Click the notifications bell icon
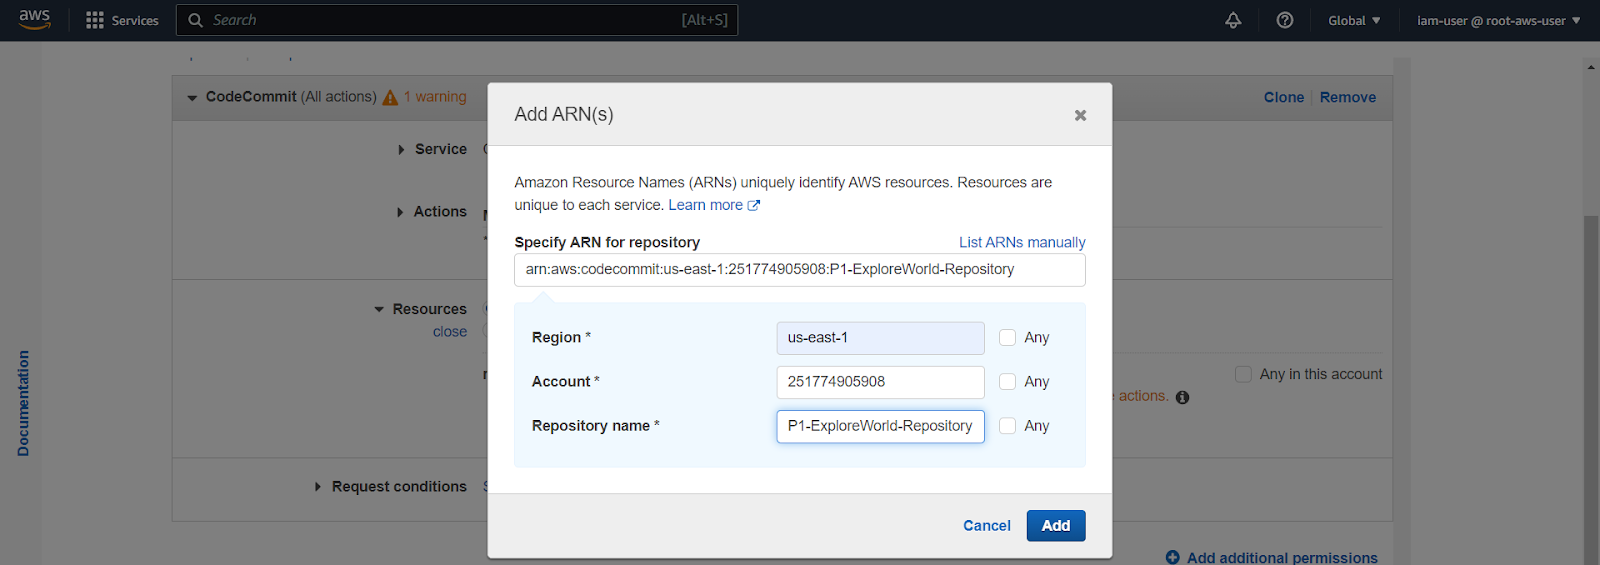The image size is (1600, 565). (x=1233, y=20)
